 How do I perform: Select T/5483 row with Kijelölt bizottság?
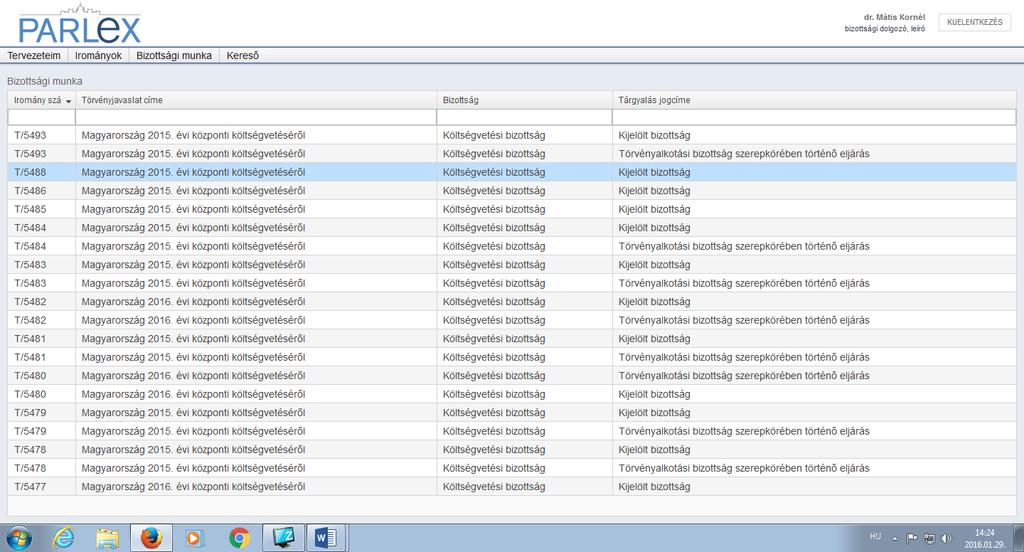pyautogui.click(x=512, y=265)
